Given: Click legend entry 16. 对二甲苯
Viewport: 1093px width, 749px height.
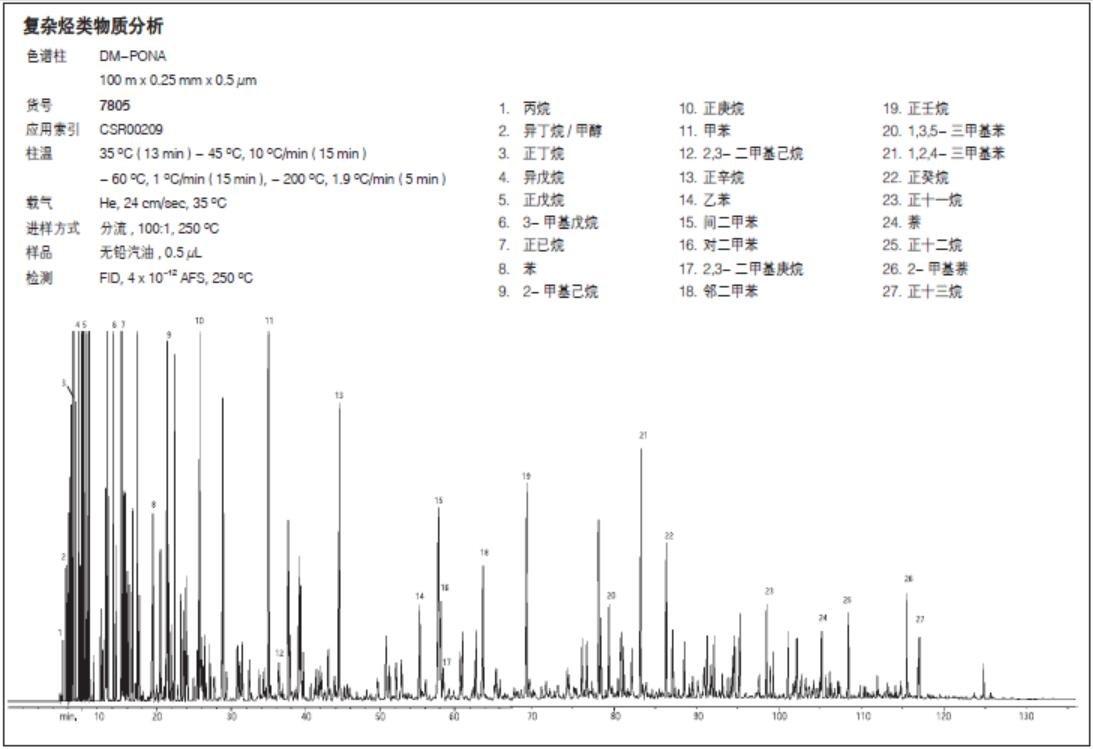Looking at the screenshot, I should pos(719,245).
